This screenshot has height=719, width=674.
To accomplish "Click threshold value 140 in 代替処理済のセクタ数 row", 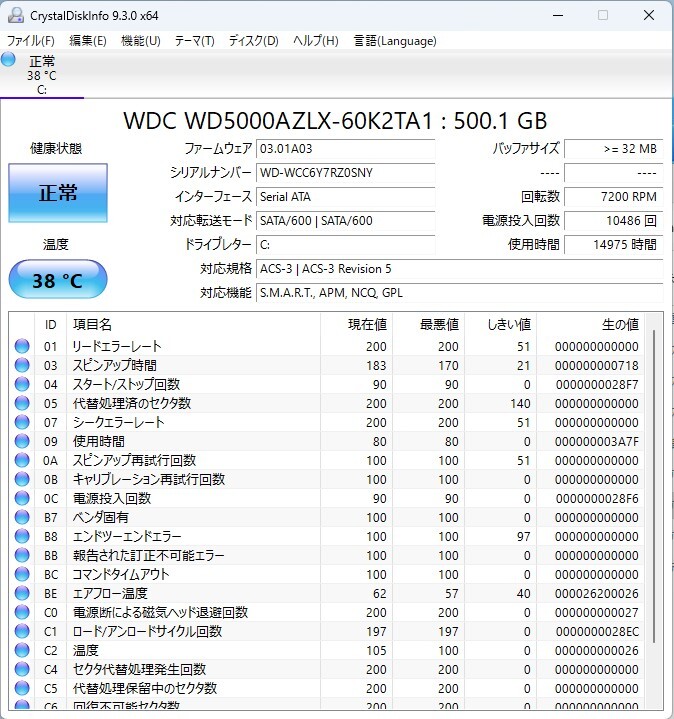I will coord(520,404).
